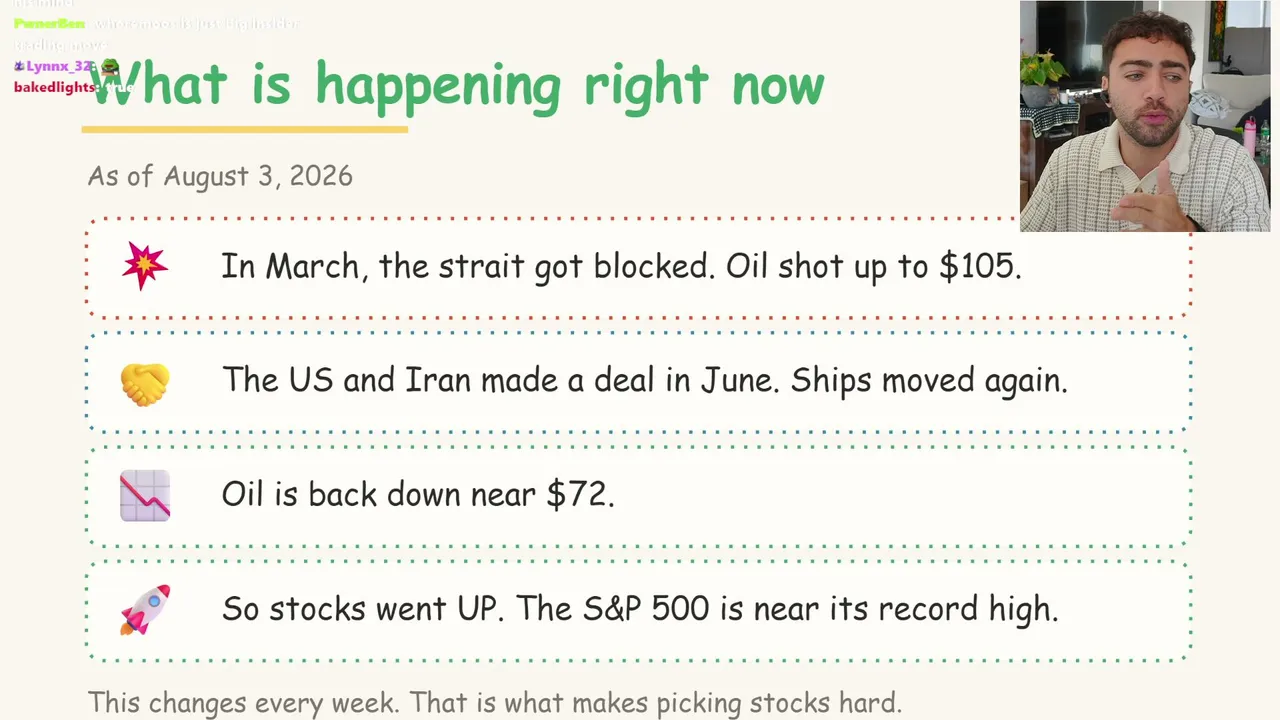Image resolution: width=1280 pixels, height=720 pixels.
Task: Click the streamer webcam overlay
Action: click(1145, 116)
